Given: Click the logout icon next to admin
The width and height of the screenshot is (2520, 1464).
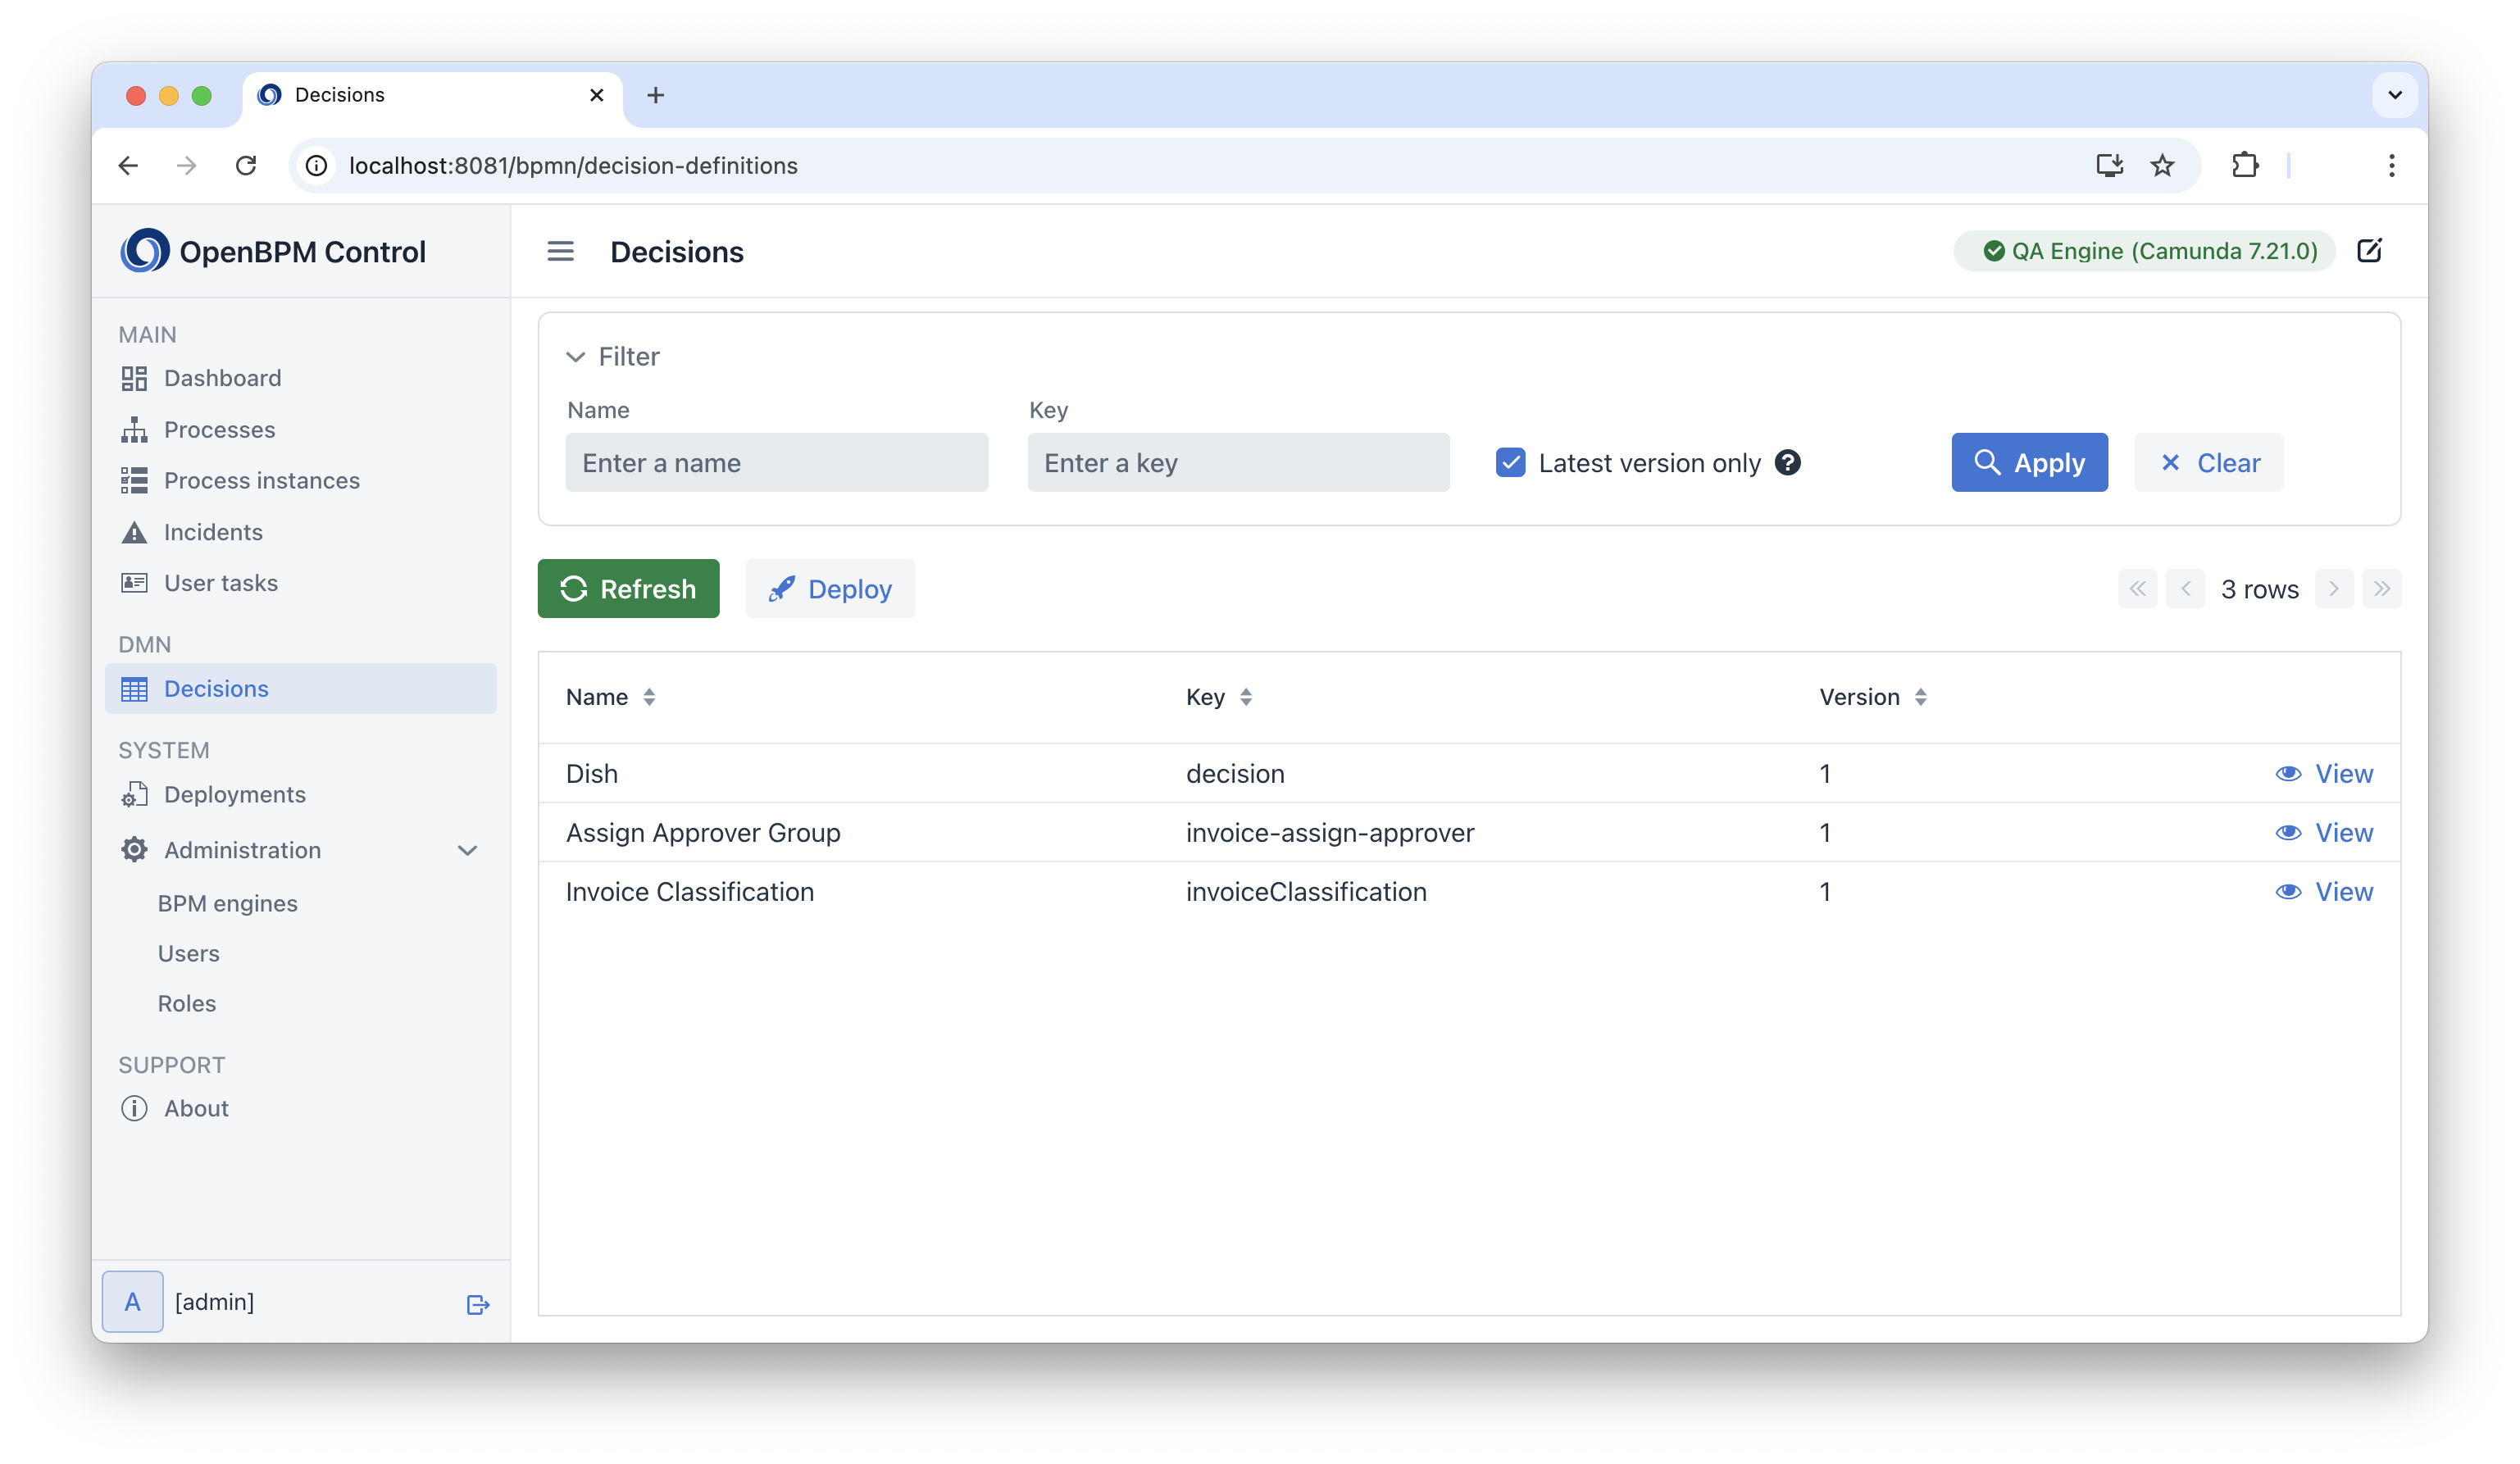Looking at the screenshot, I should tap(478, 1304).
